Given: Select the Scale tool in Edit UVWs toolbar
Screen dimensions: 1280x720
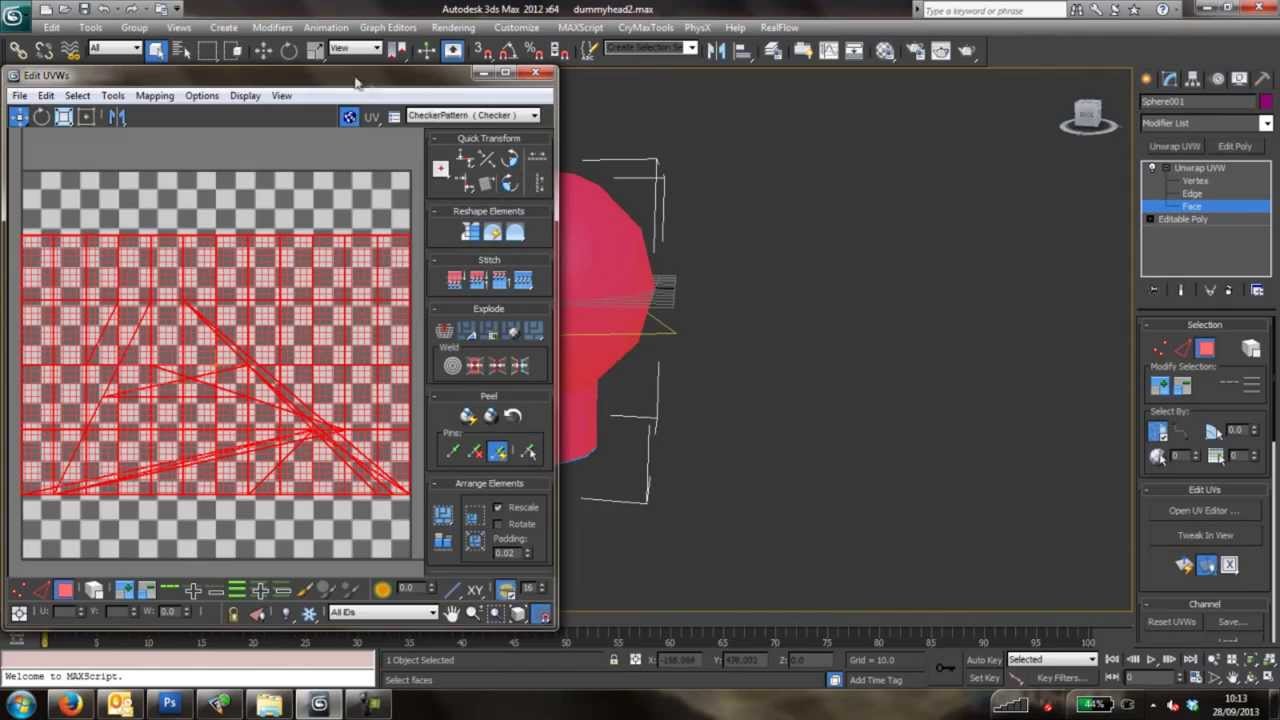Looking at the screenshot, I should tap(63, 117).
